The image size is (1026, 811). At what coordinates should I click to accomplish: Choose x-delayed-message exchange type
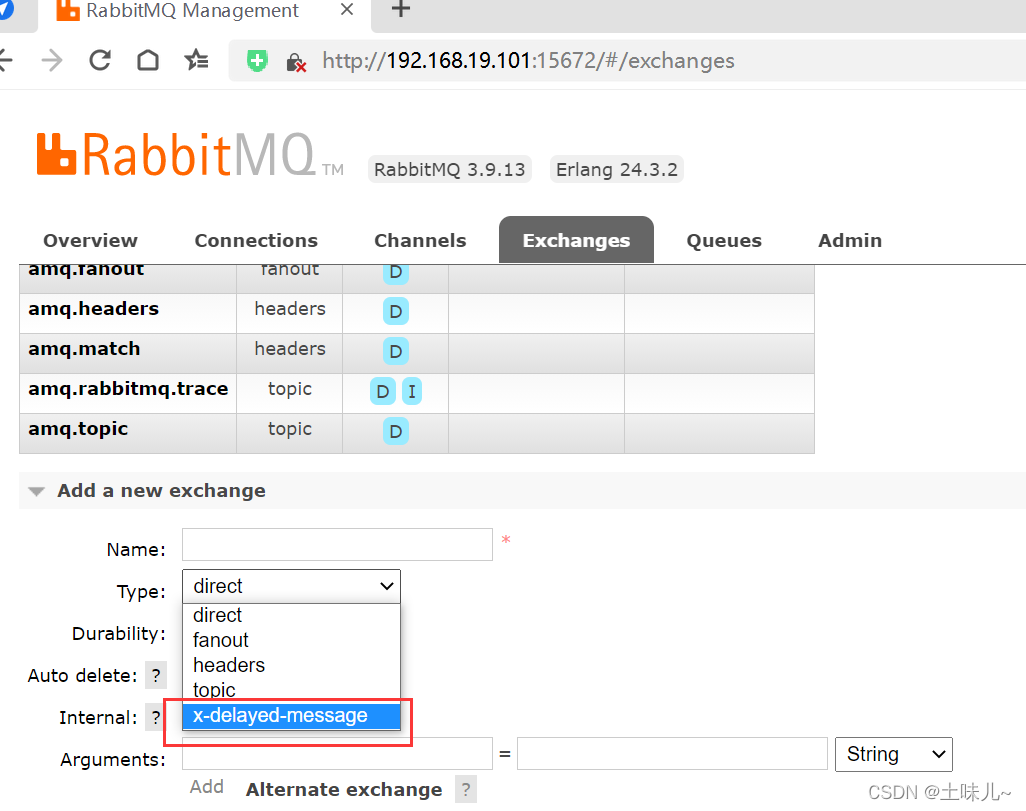click(x=291, y=715)
